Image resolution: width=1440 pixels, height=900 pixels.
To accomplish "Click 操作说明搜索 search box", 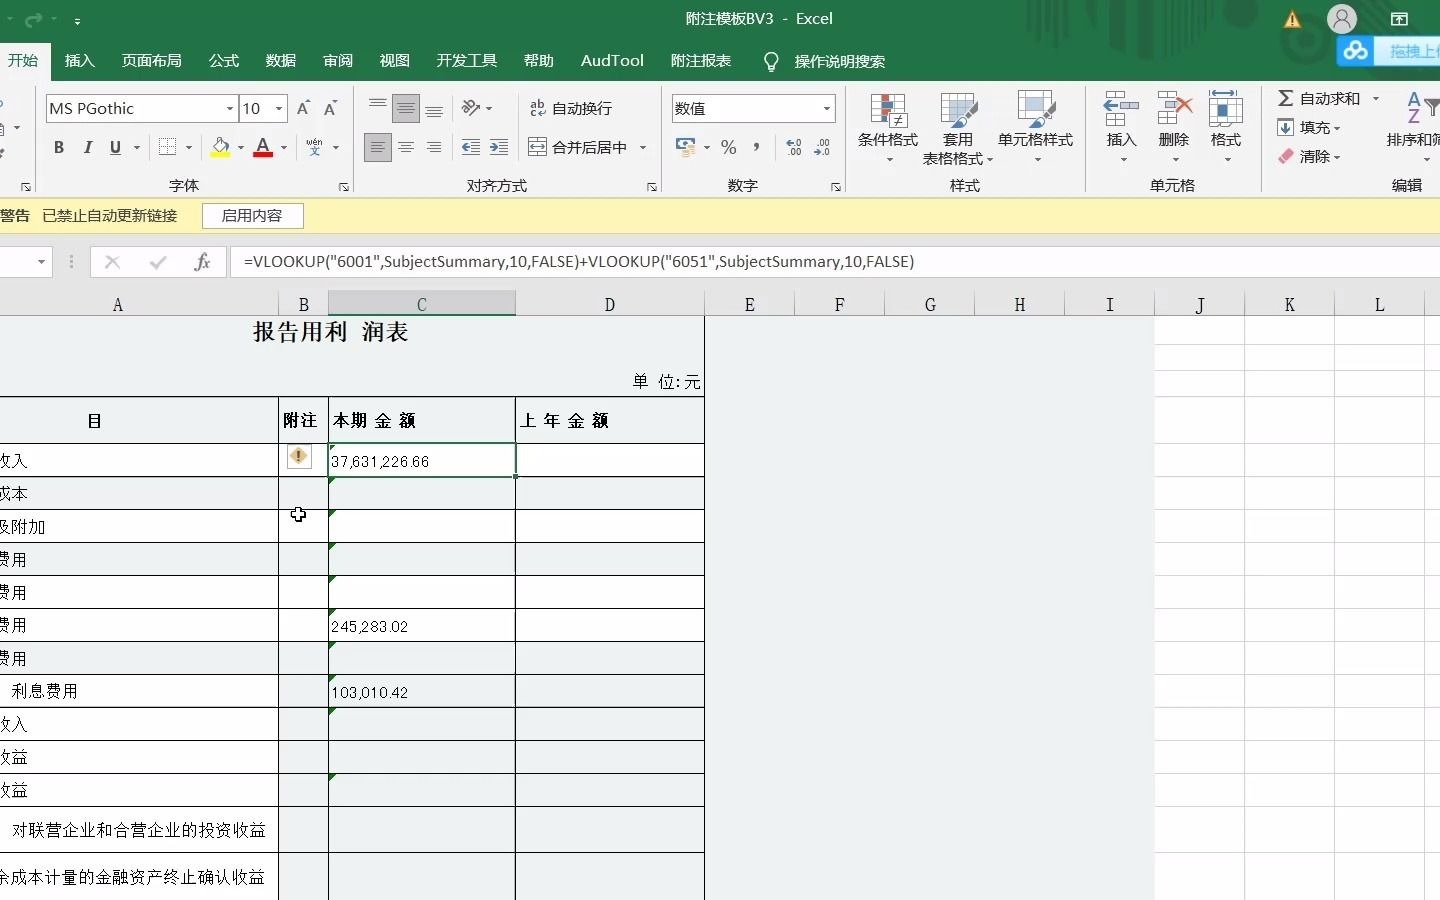I will pyautogui.click(x=840, y=62).
